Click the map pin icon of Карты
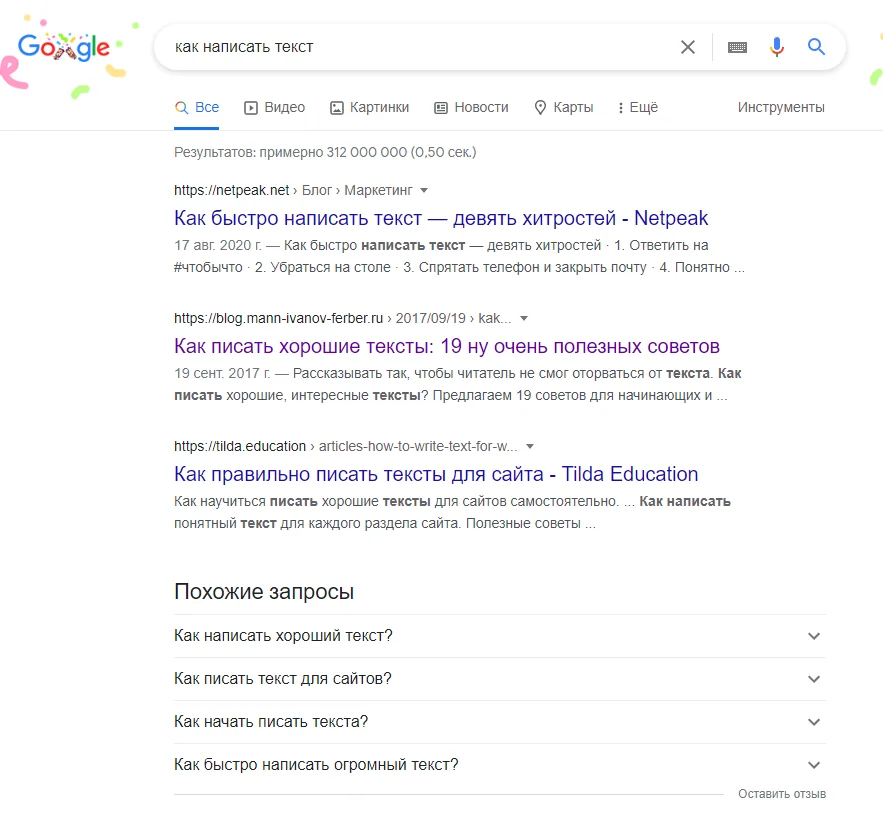883x823 pixels. [x=541, y=108]
